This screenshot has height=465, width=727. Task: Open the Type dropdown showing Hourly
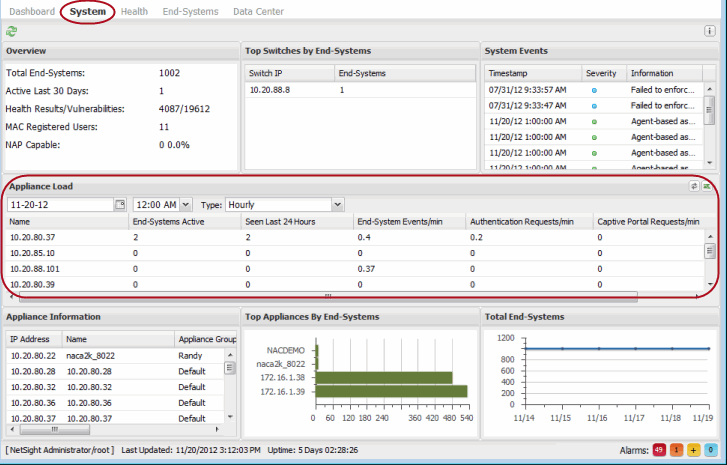337,204
